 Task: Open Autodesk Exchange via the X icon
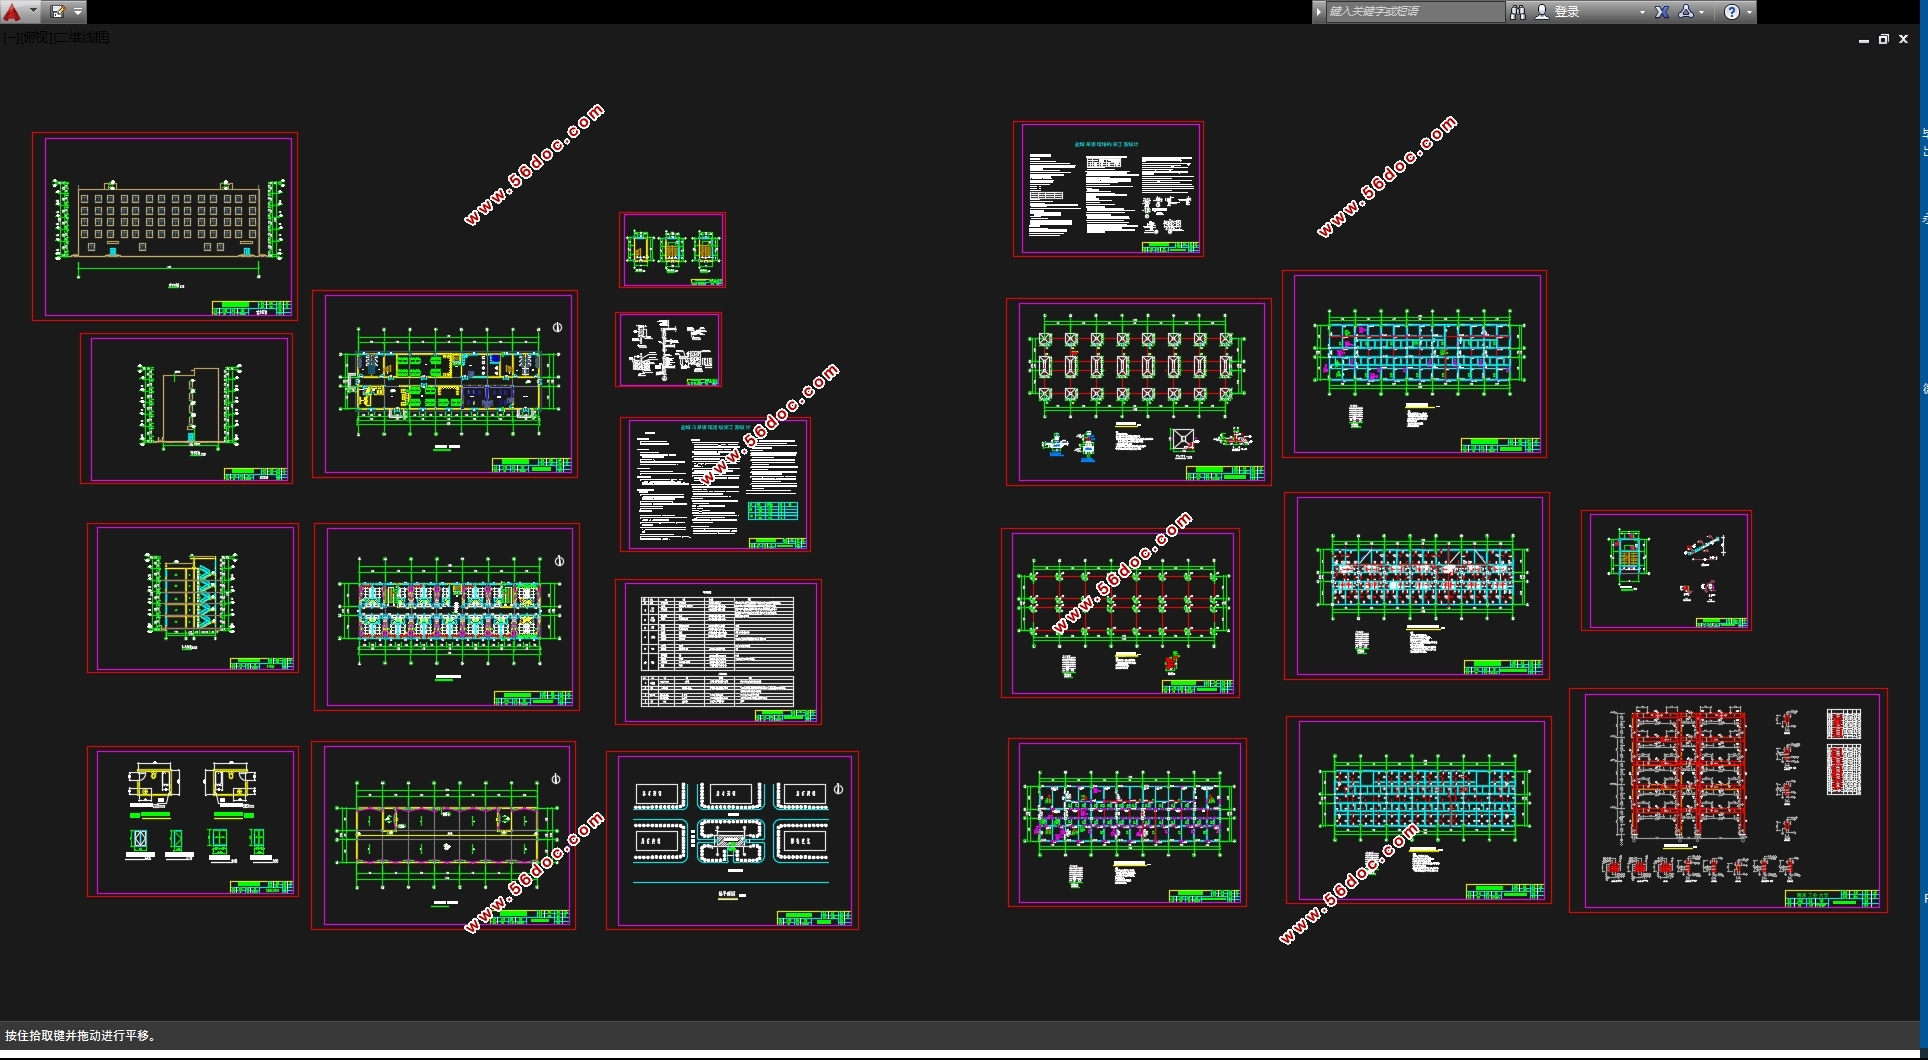pos(1662,12)
